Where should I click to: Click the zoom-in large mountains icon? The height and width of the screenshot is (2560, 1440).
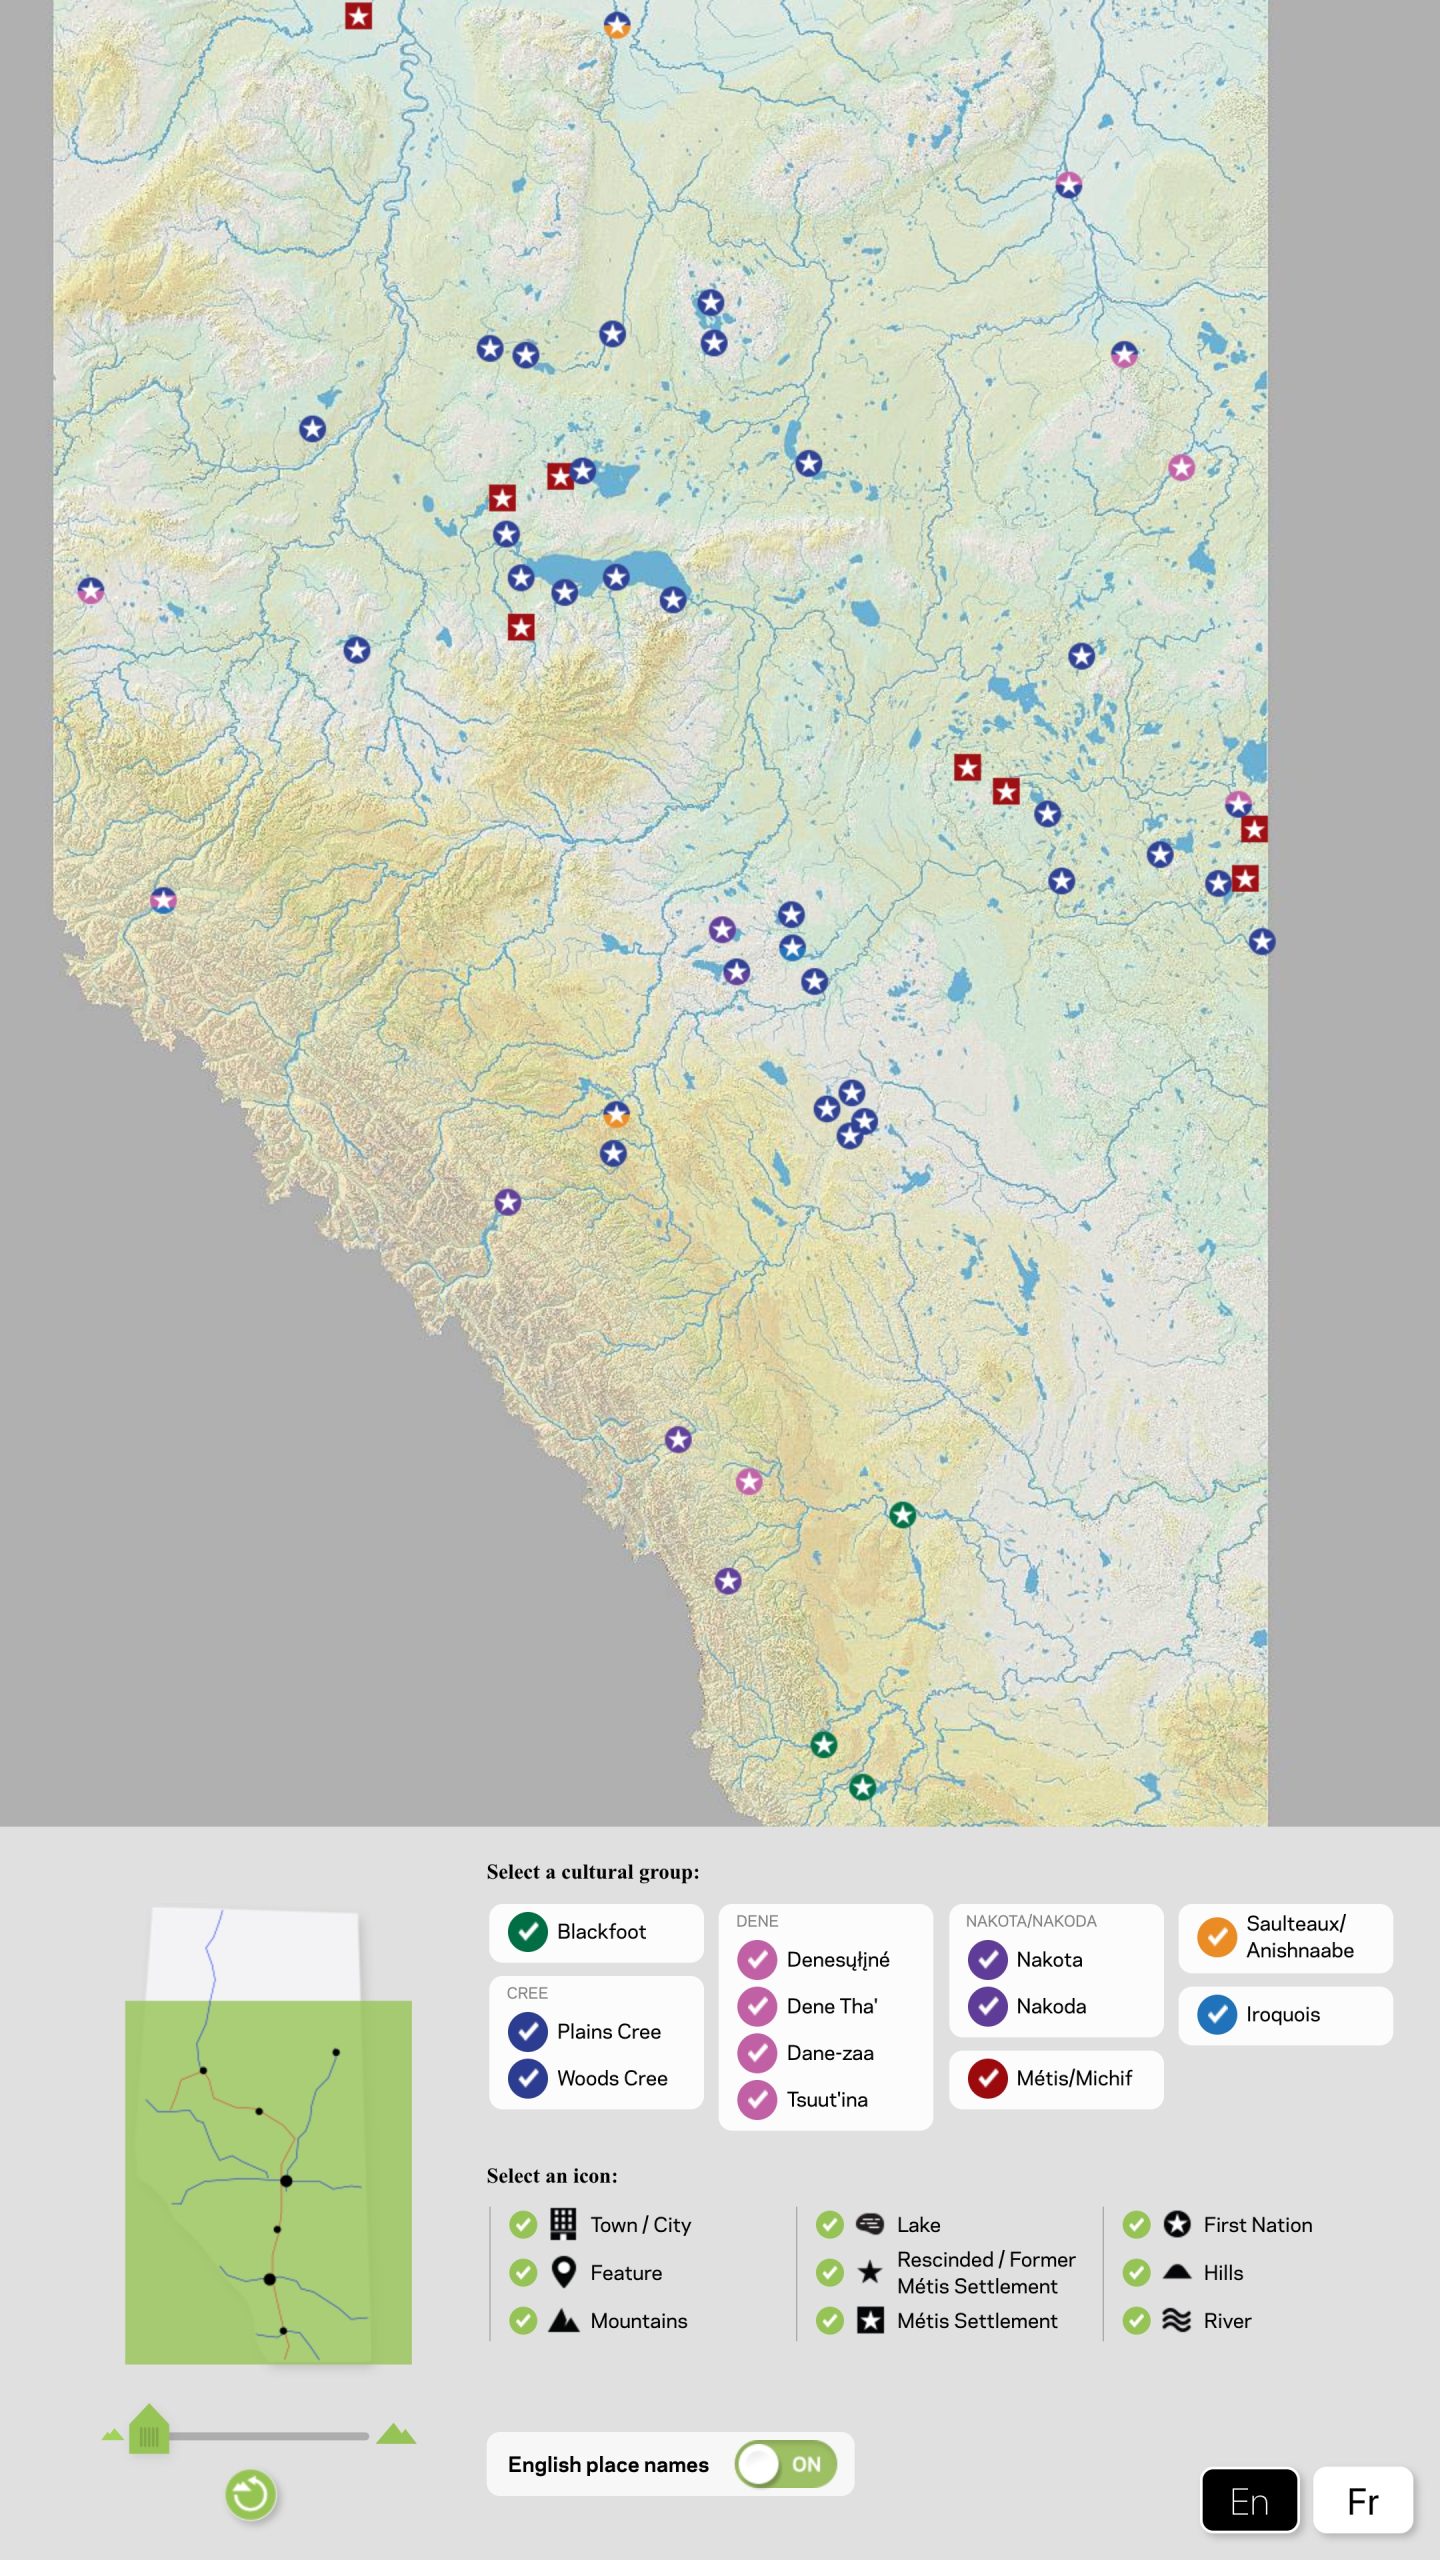(396, 2434)
